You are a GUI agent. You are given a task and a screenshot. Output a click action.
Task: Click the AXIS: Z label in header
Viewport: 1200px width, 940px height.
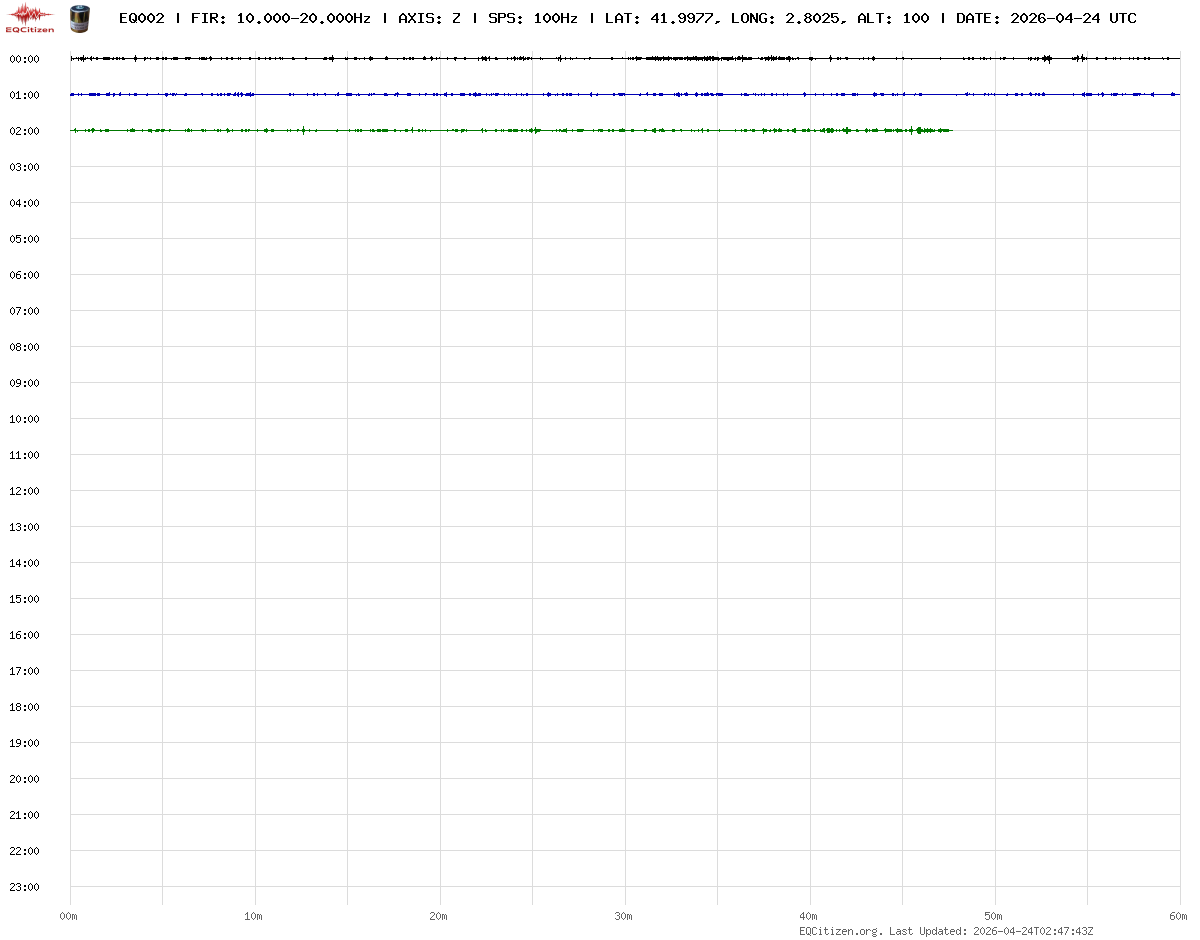429,18
